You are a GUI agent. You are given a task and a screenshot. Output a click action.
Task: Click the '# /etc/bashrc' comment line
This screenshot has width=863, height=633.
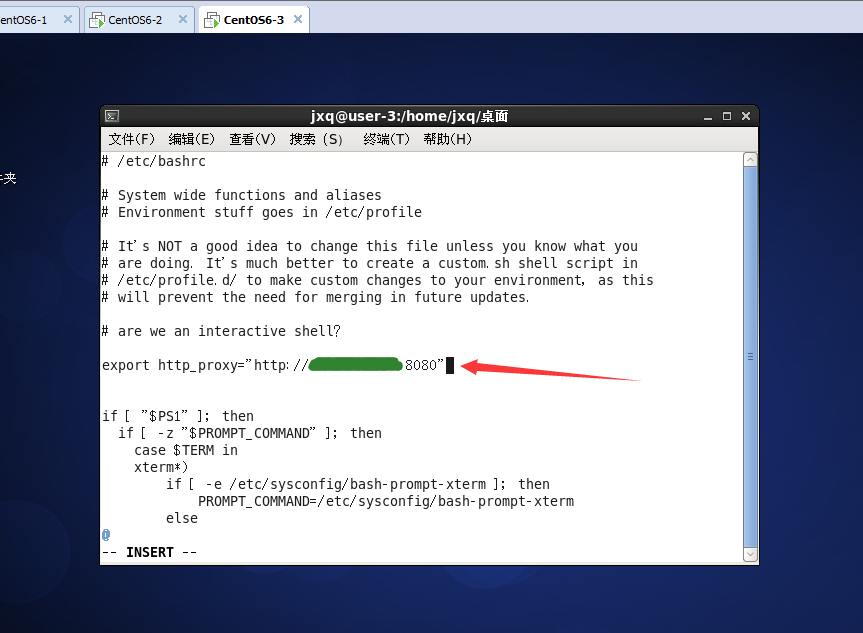point(154,161)
